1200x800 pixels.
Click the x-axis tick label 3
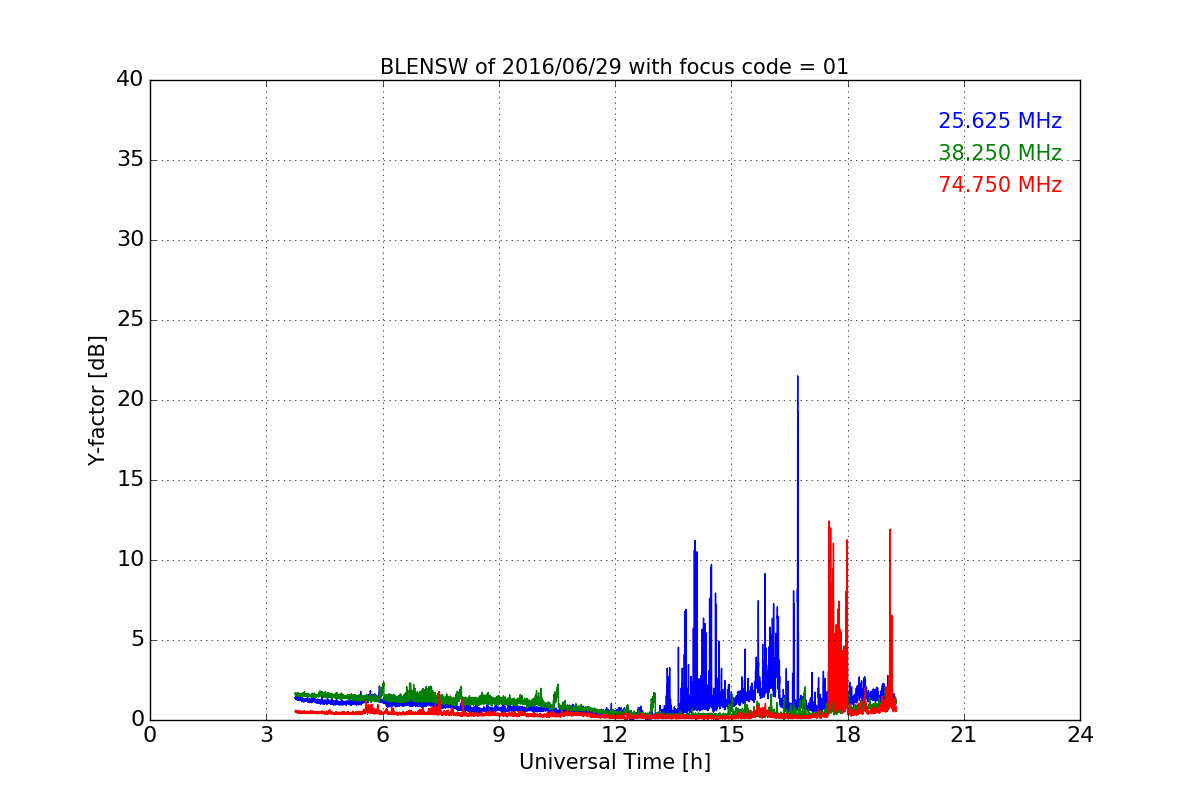pos(266,735)
